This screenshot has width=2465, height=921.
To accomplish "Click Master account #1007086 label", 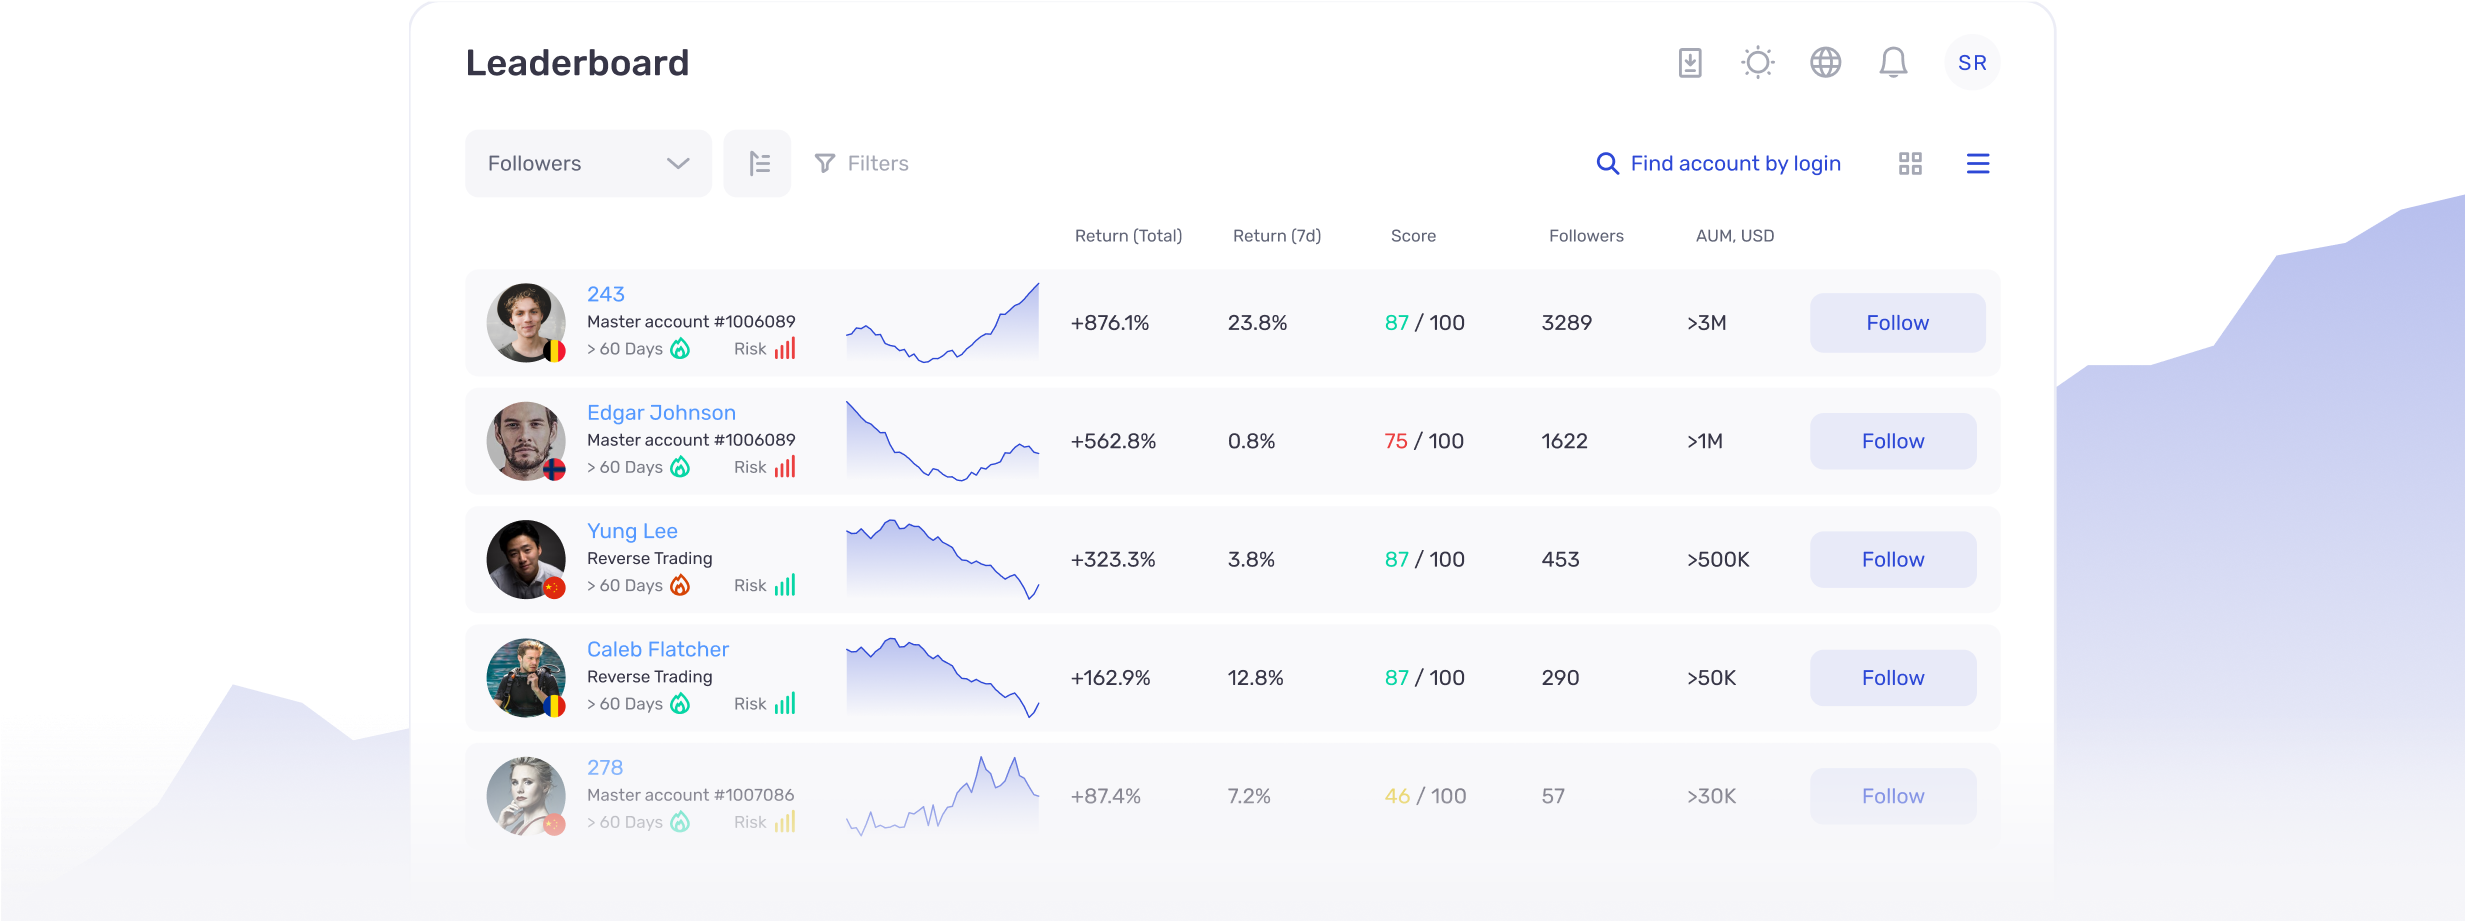I will click(690, 795).
